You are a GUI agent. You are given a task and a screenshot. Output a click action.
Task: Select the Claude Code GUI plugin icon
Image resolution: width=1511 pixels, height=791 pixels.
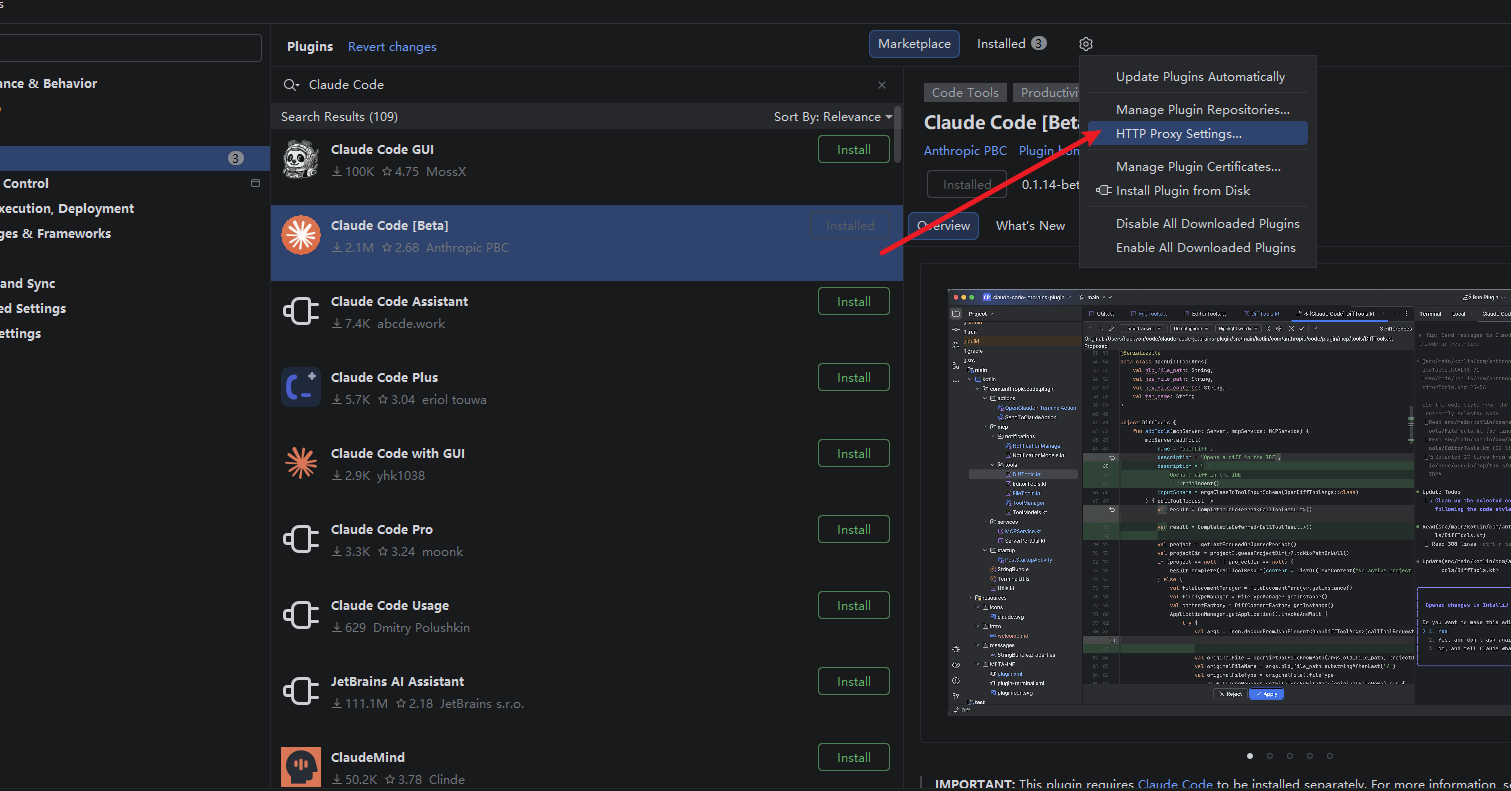301,160
